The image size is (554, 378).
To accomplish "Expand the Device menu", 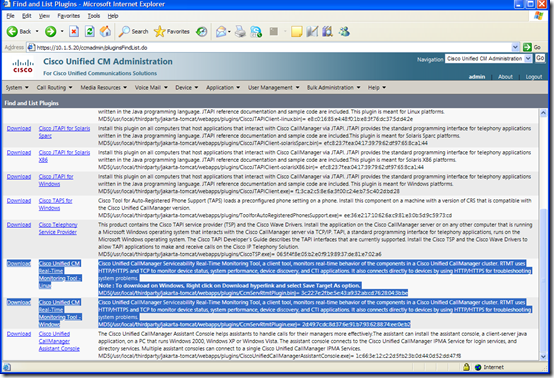I will click(x=187, y=87).
